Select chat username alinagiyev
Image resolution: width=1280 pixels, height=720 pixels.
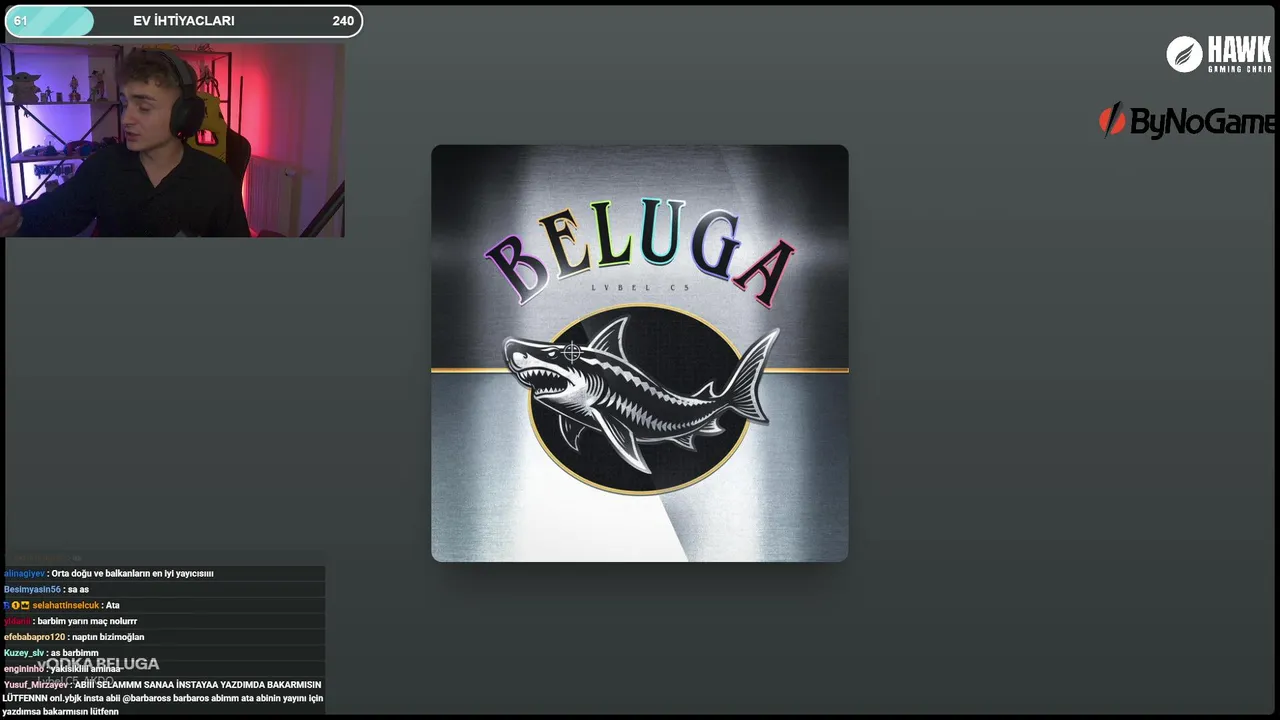pos(24,573)
